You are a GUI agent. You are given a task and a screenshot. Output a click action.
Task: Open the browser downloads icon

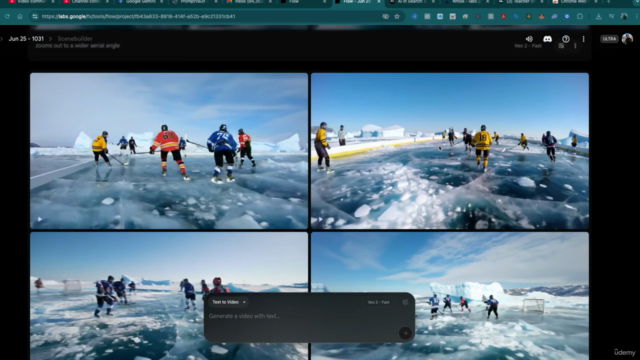598,16
